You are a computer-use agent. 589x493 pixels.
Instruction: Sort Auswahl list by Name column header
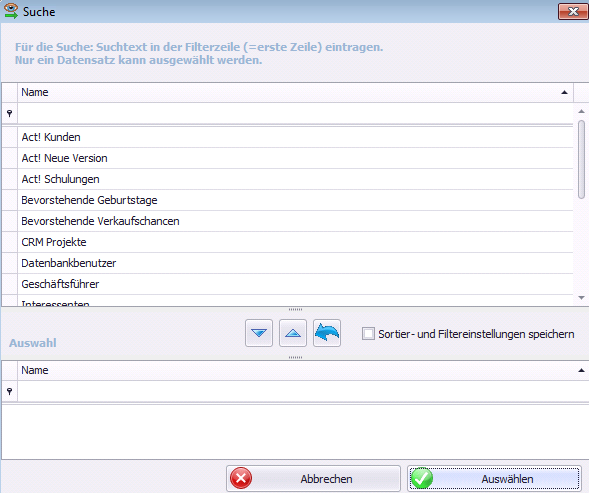pyautogui.click(x=303, y=371)
